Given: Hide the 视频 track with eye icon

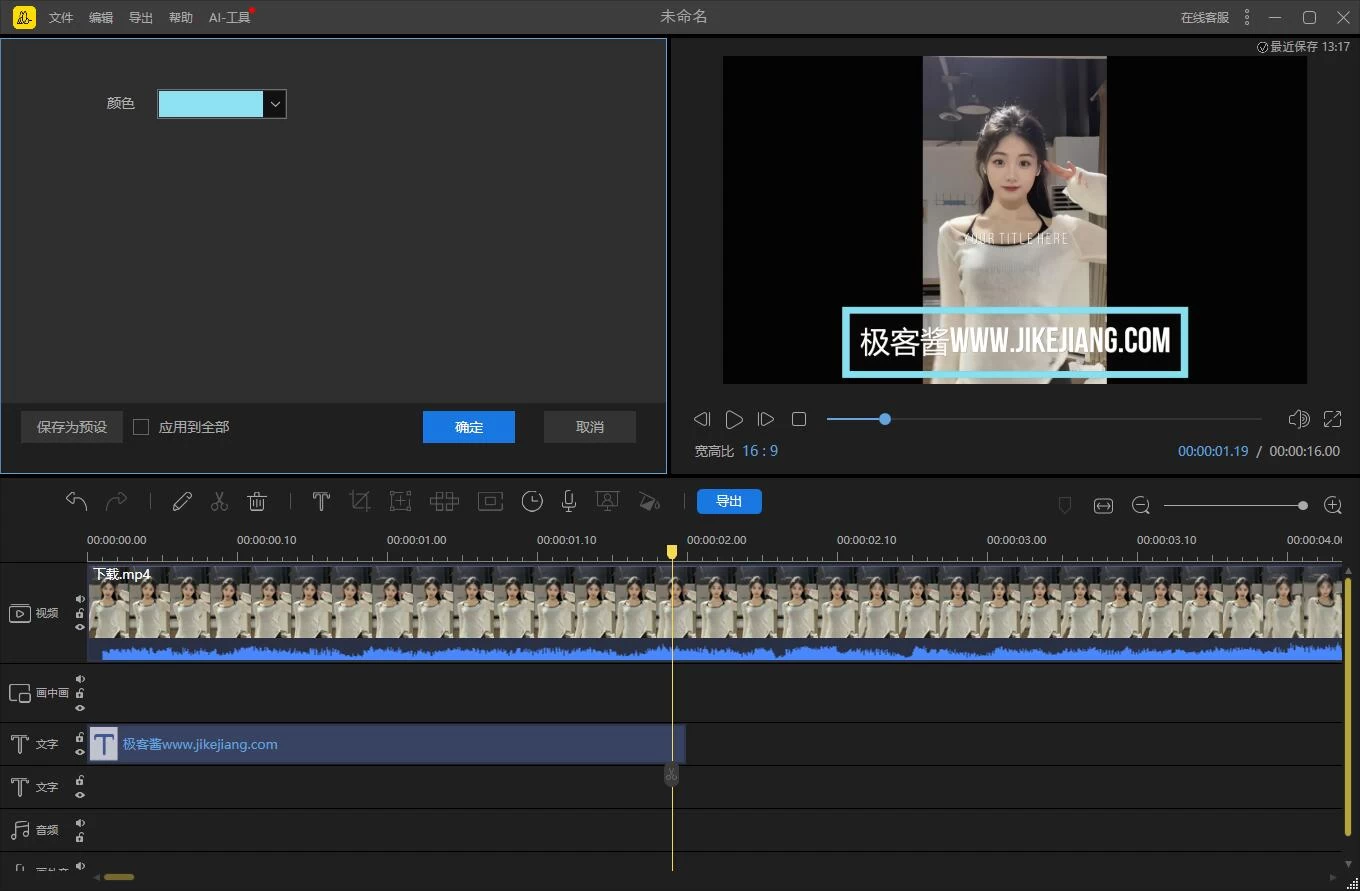Looking at the screenshot, I should coord(80,627).
